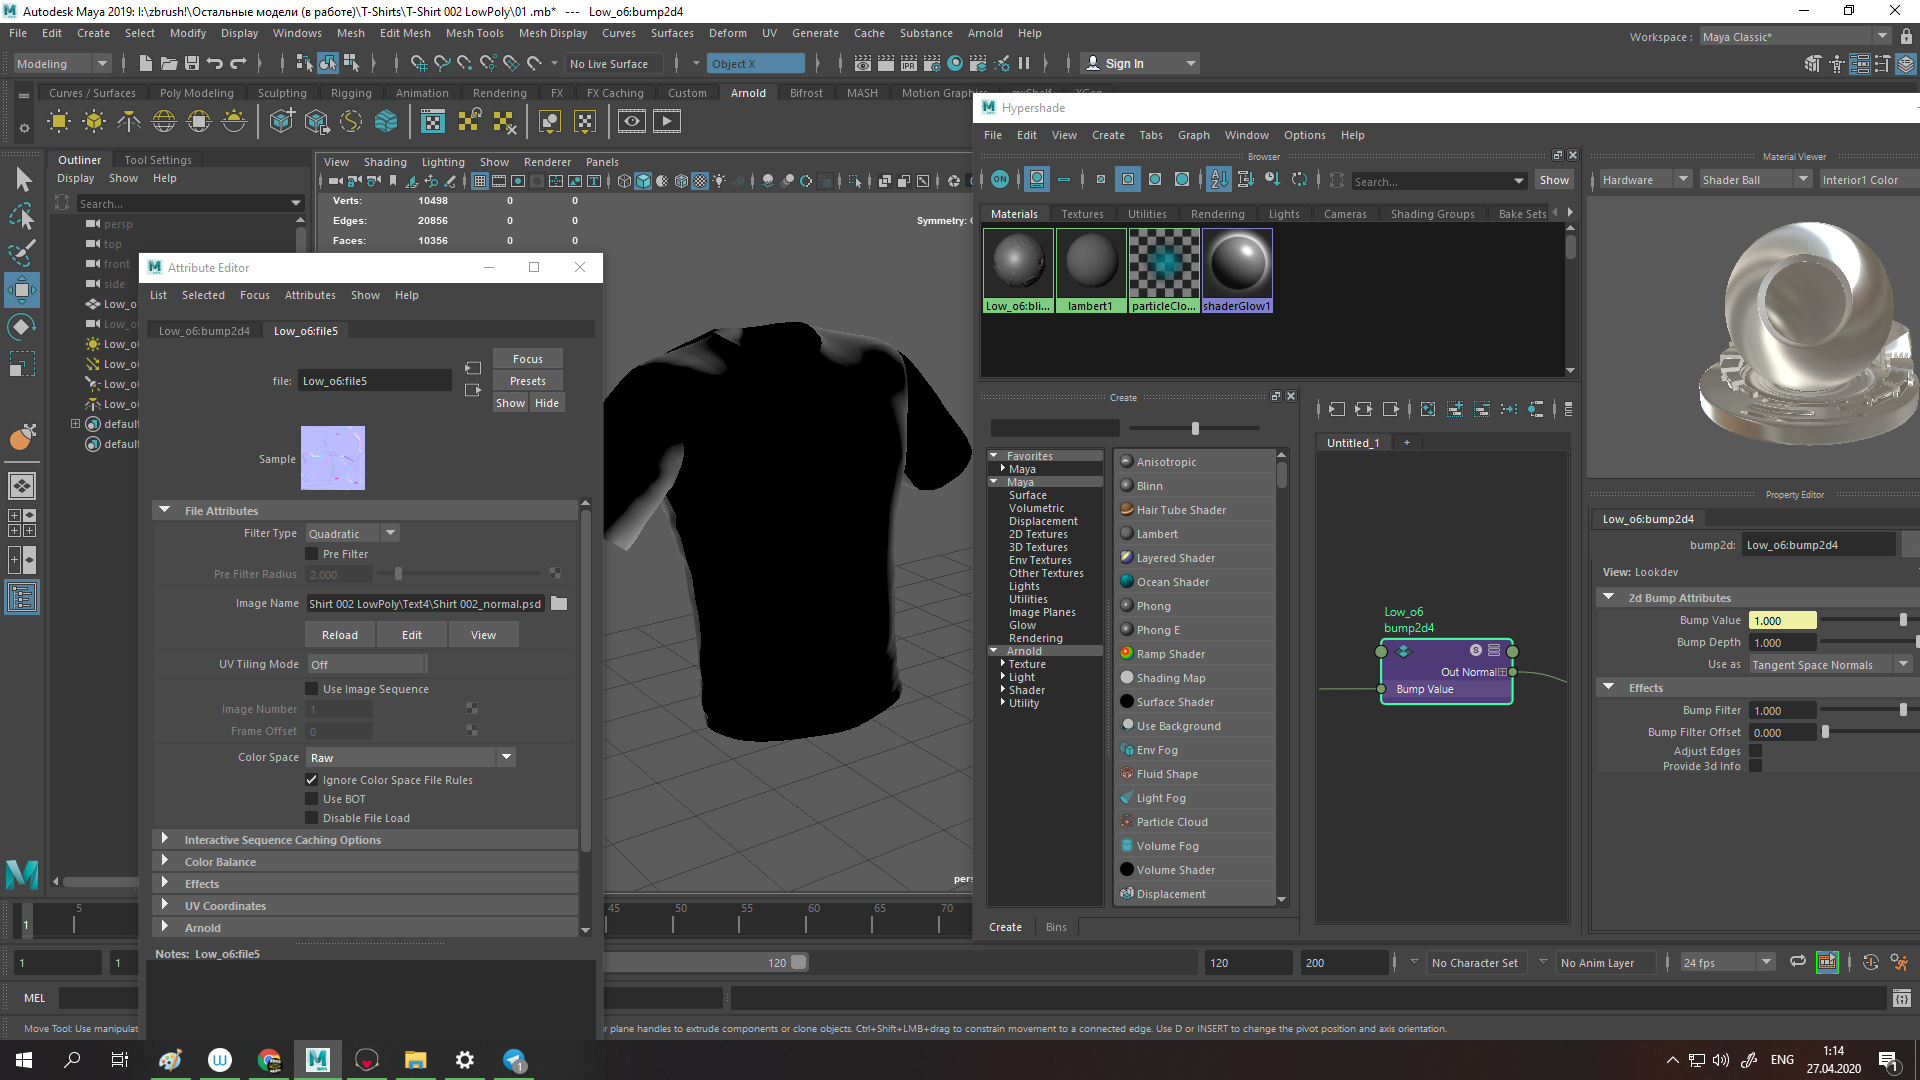Click the Reload image button
Viewport: 1920px width, 1080px height.
(340, 635)
